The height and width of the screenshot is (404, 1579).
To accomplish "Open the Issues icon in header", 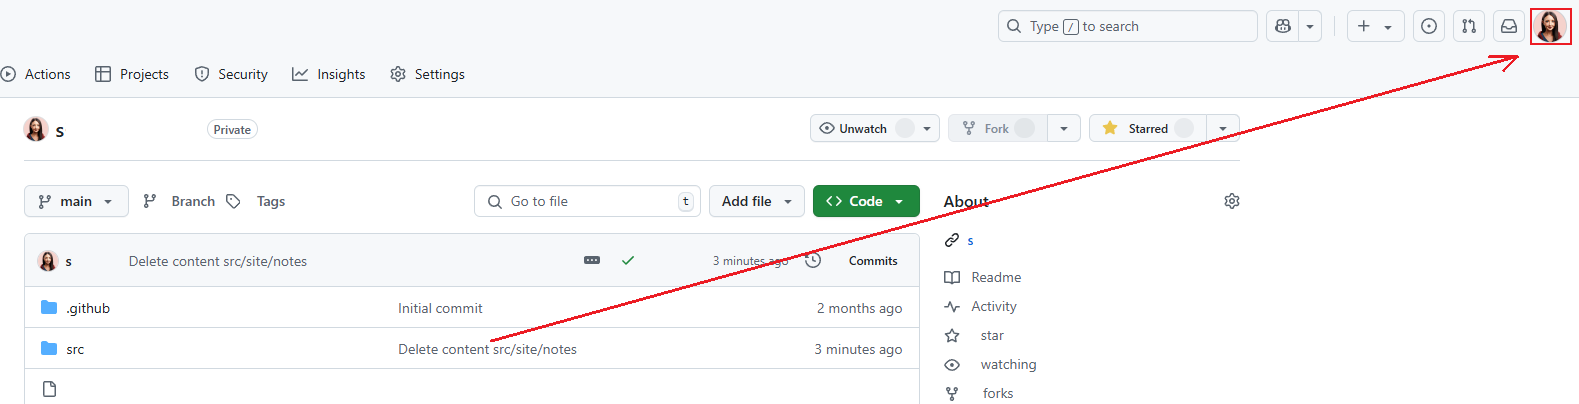I will coord(1429,27).
